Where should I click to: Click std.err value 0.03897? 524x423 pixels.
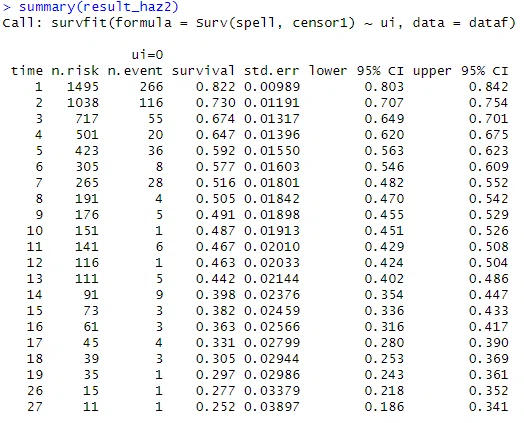(272, 407)
